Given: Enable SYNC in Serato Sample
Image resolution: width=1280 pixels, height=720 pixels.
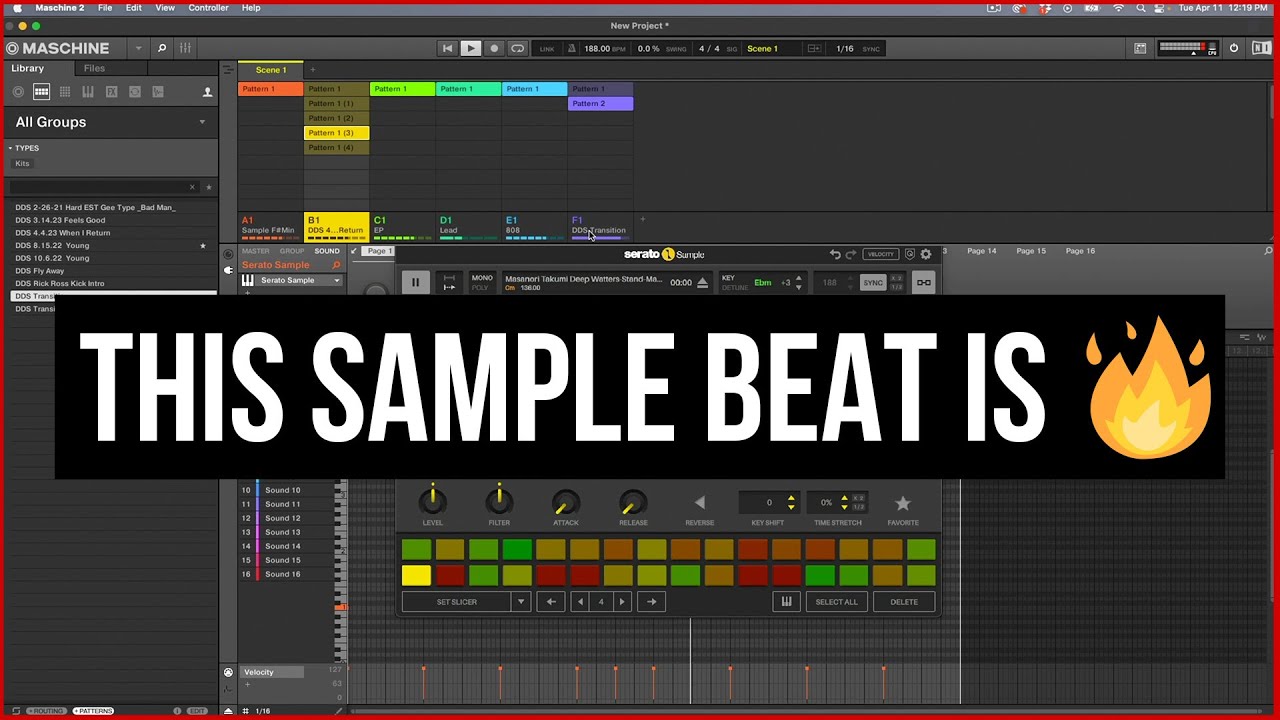Looking at the screenshot, I should tap(872, 283).
